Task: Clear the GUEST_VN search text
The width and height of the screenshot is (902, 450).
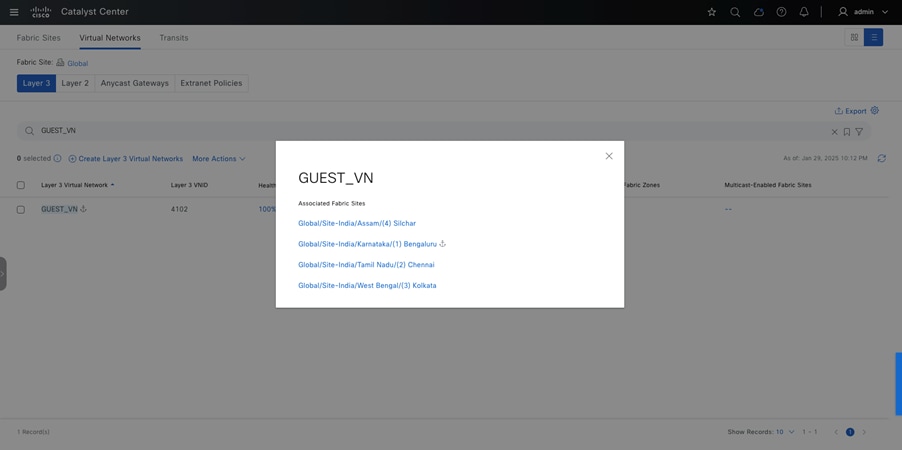Action: click(835, 132)
